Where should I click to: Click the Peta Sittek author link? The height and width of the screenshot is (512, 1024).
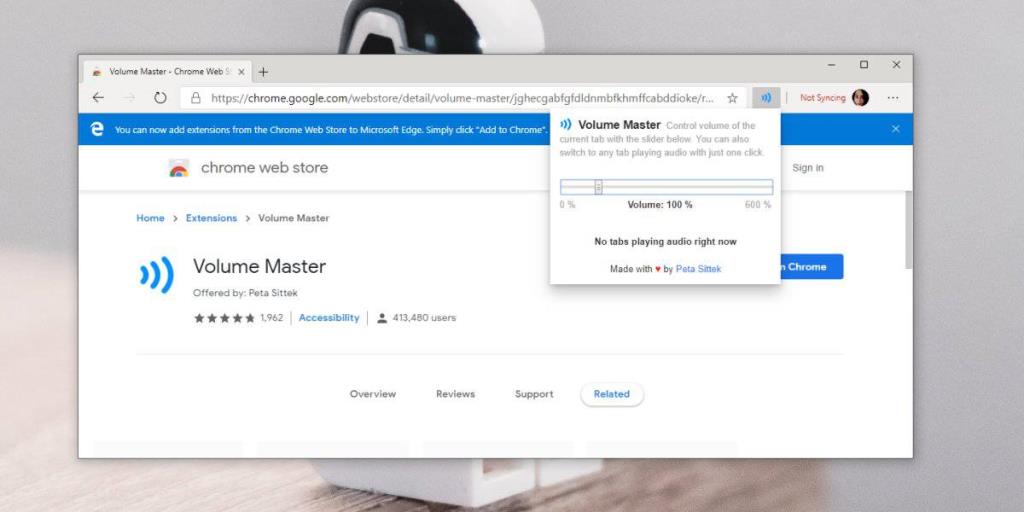point(698,269)
